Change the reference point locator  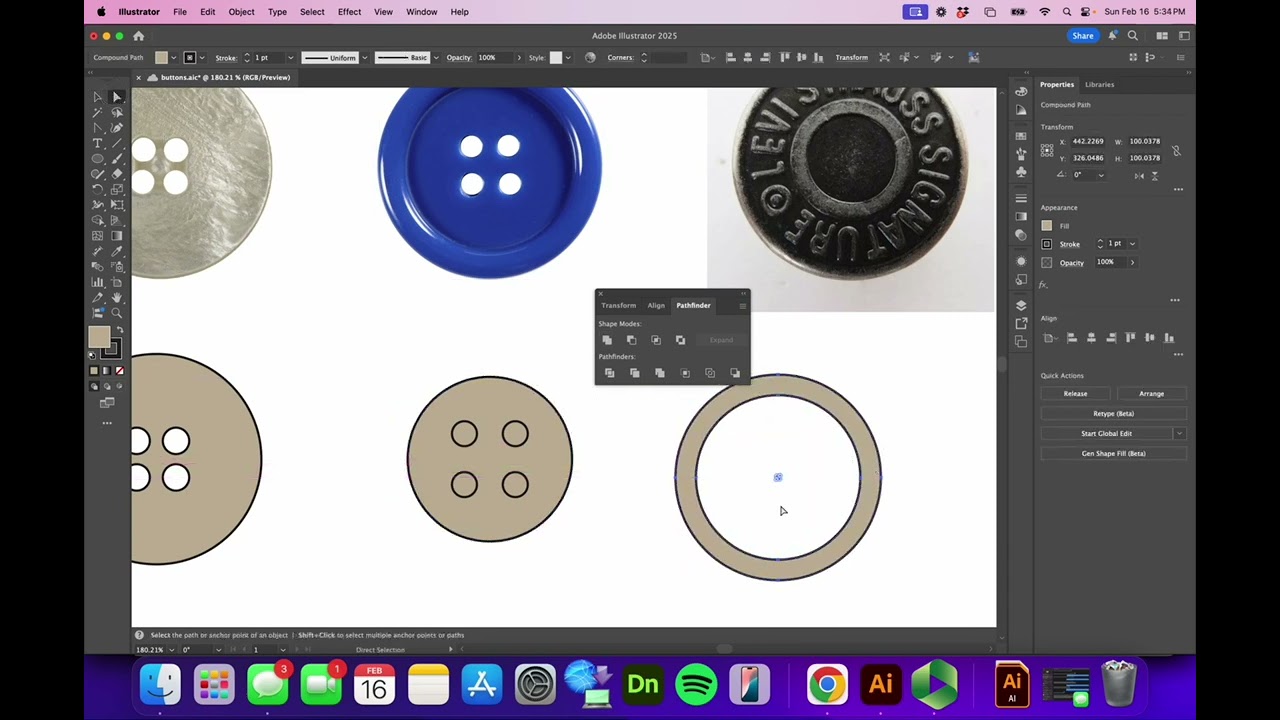coord(1047,150)
